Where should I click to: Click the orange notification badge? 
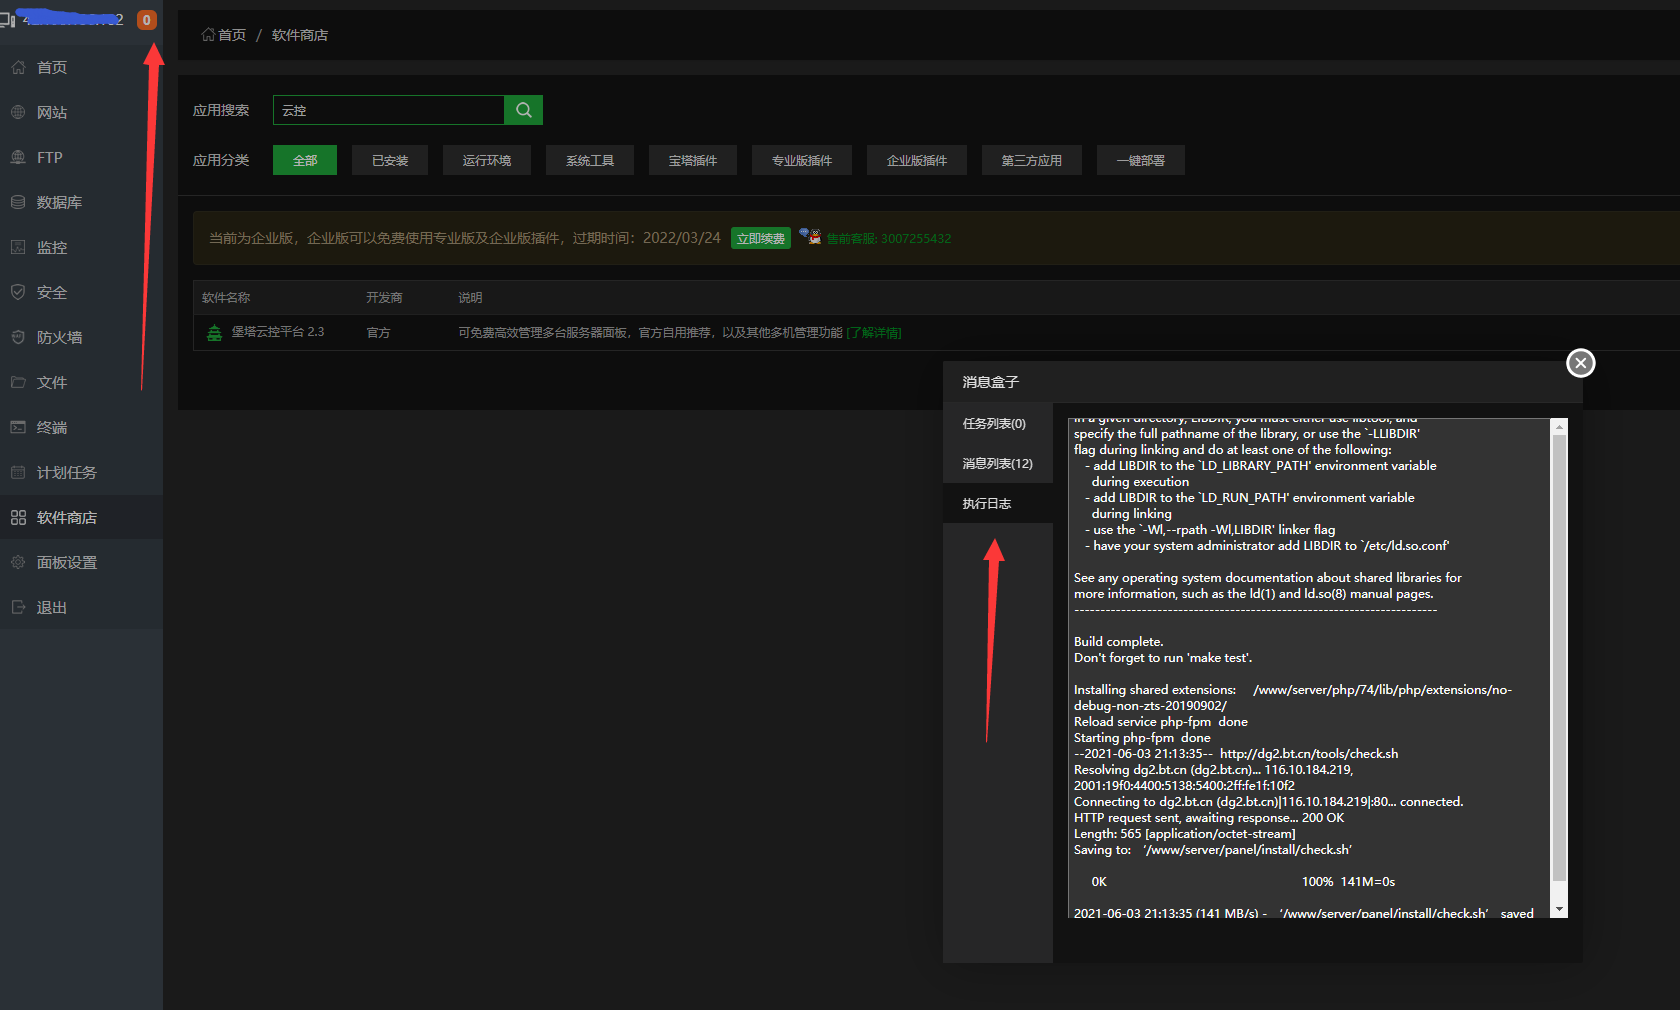tap(147, 20)
